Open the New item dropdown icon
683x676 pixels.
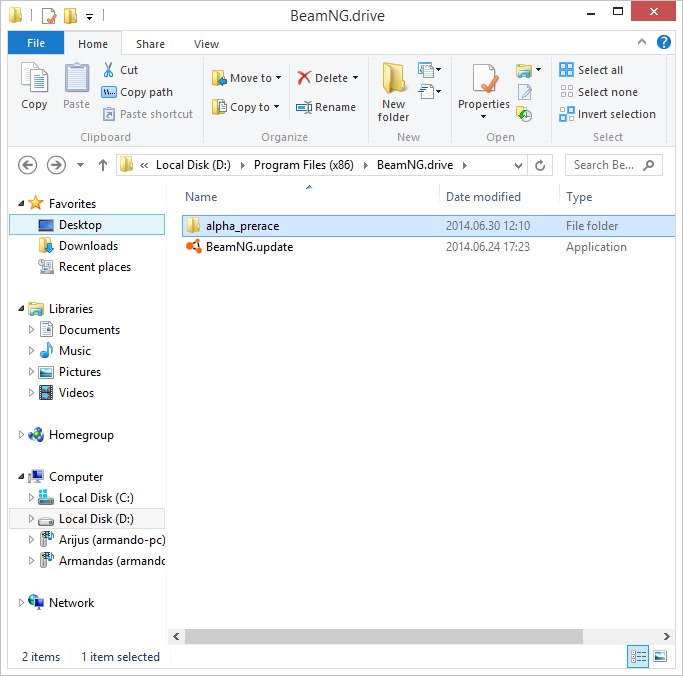(429, 69)
